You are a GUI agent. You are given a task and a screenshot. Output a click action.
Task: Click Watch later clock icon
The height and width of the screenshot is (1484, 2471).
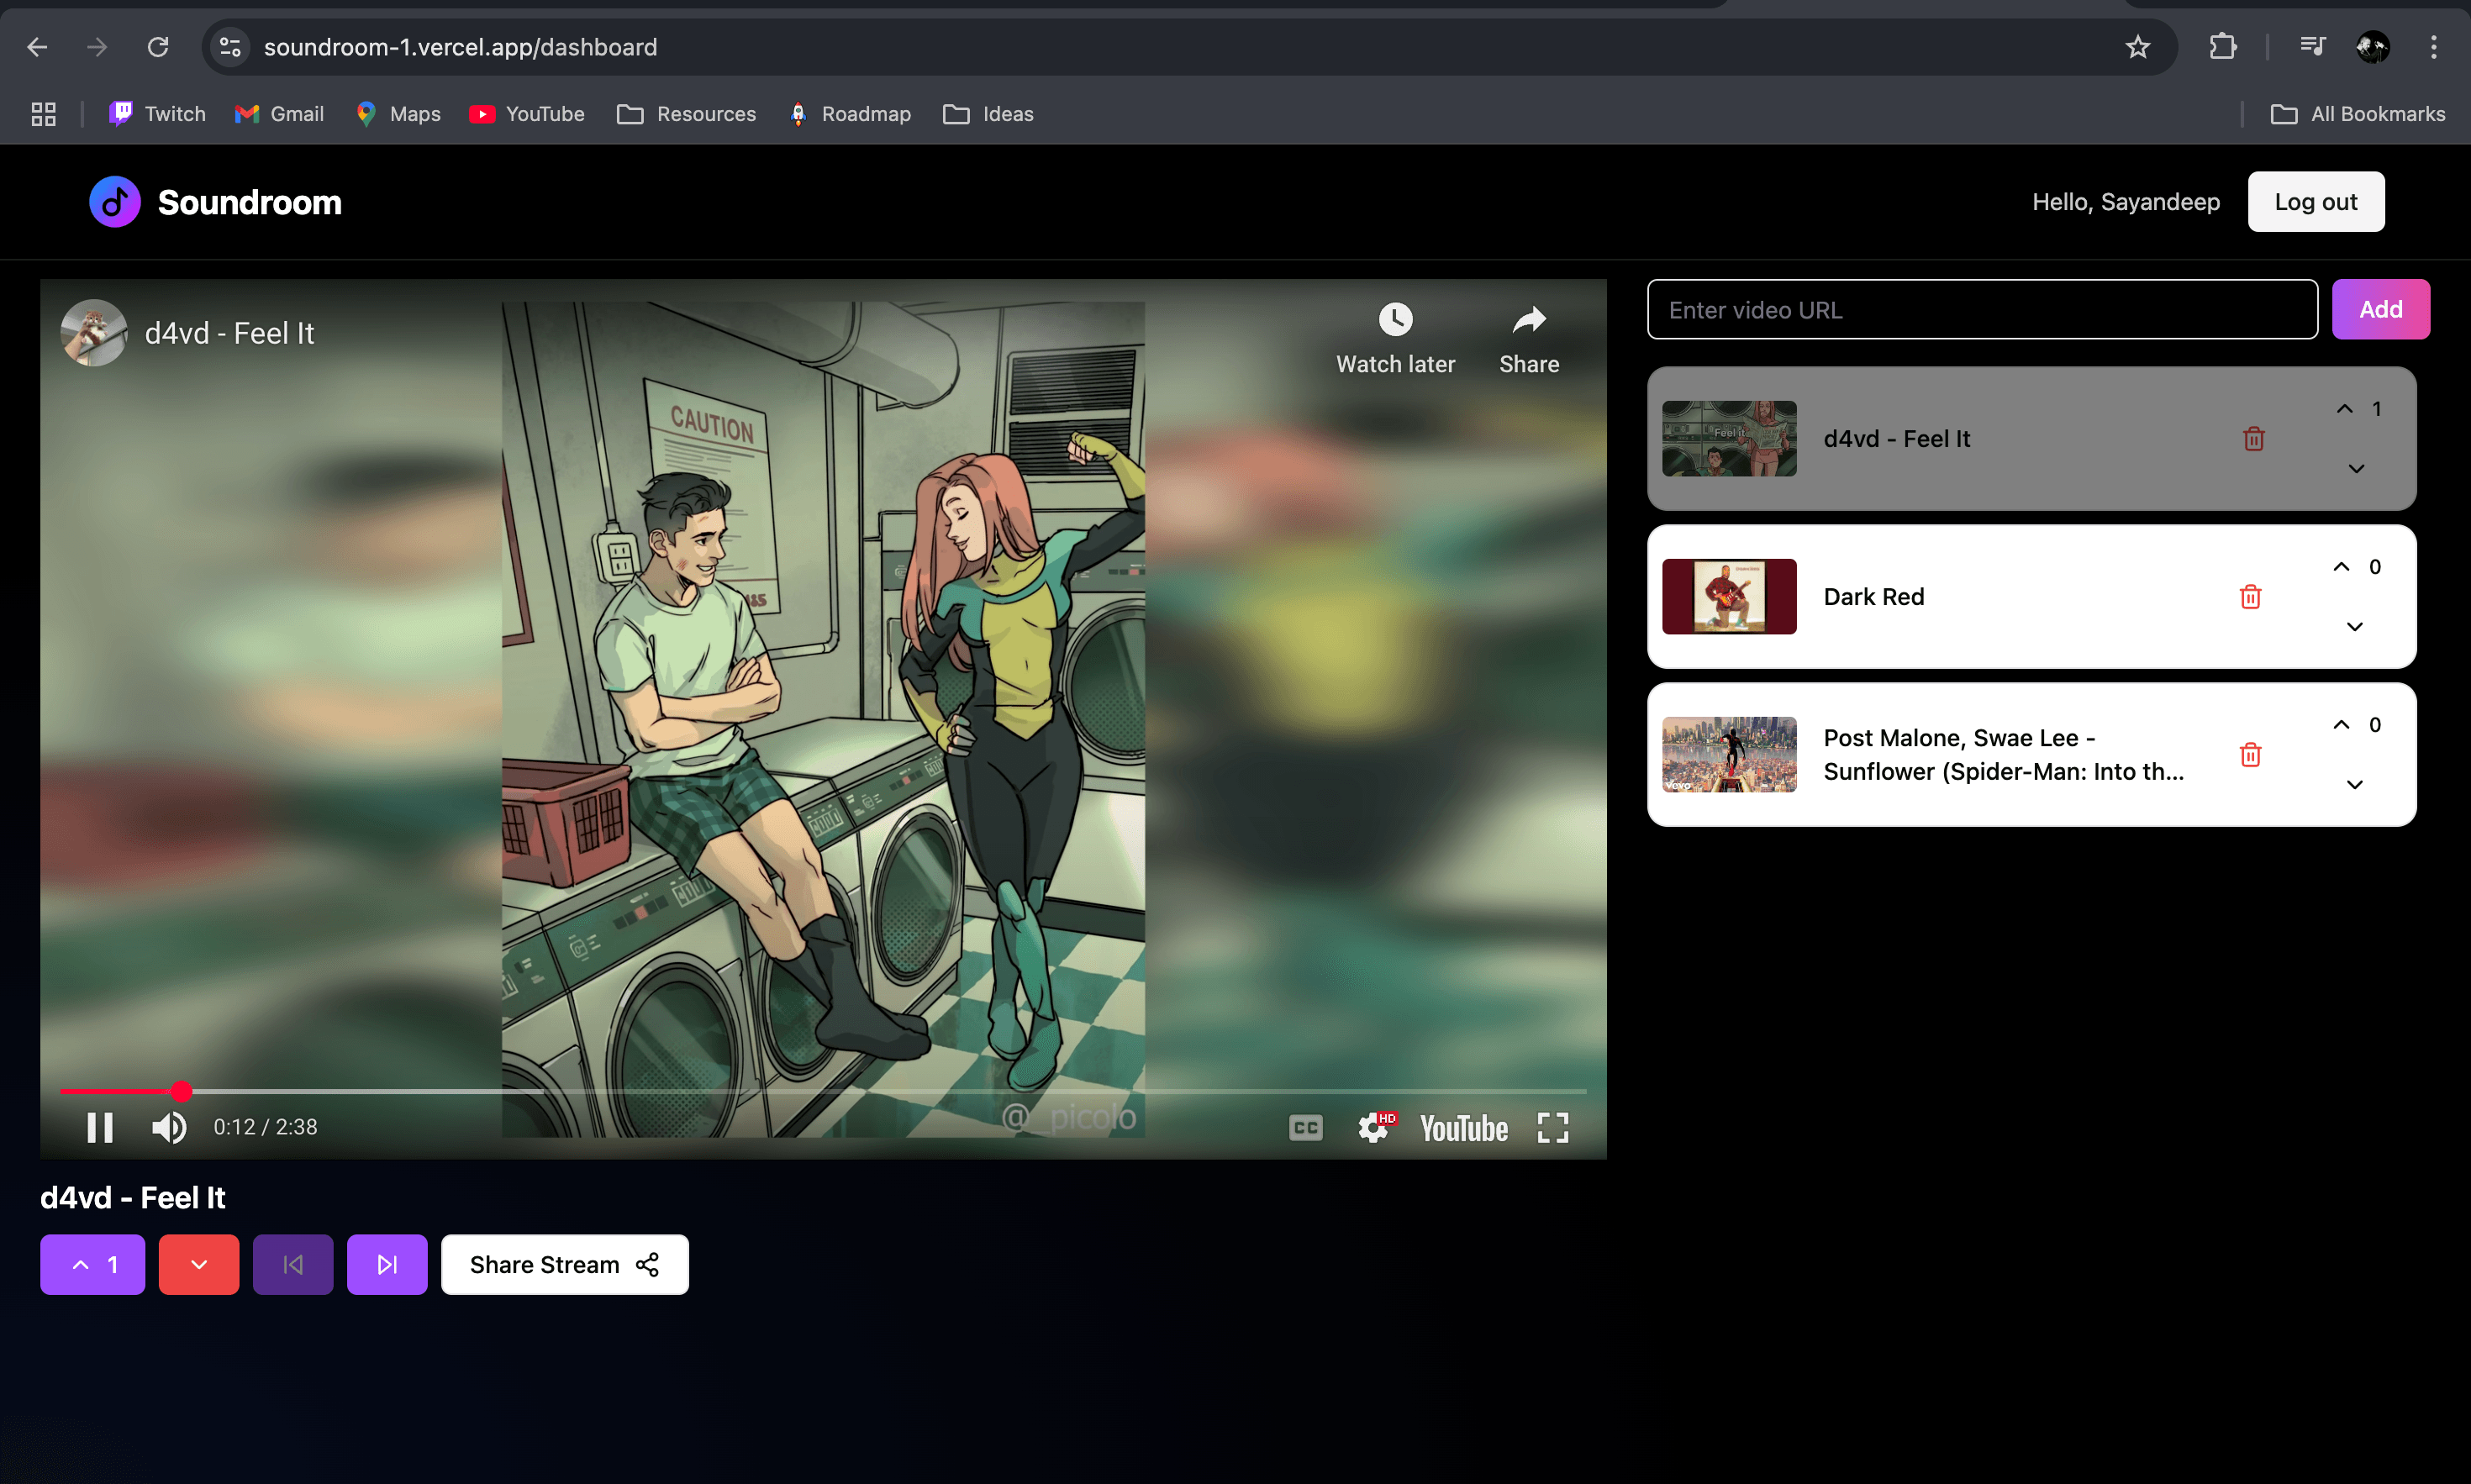1396,320
